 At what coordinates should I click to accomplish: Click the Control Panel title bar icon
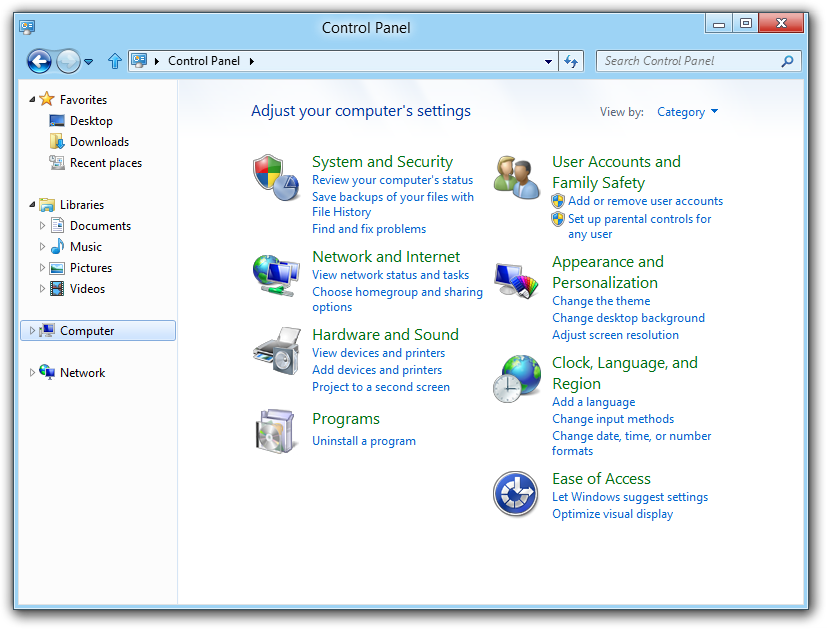[27, 26]
